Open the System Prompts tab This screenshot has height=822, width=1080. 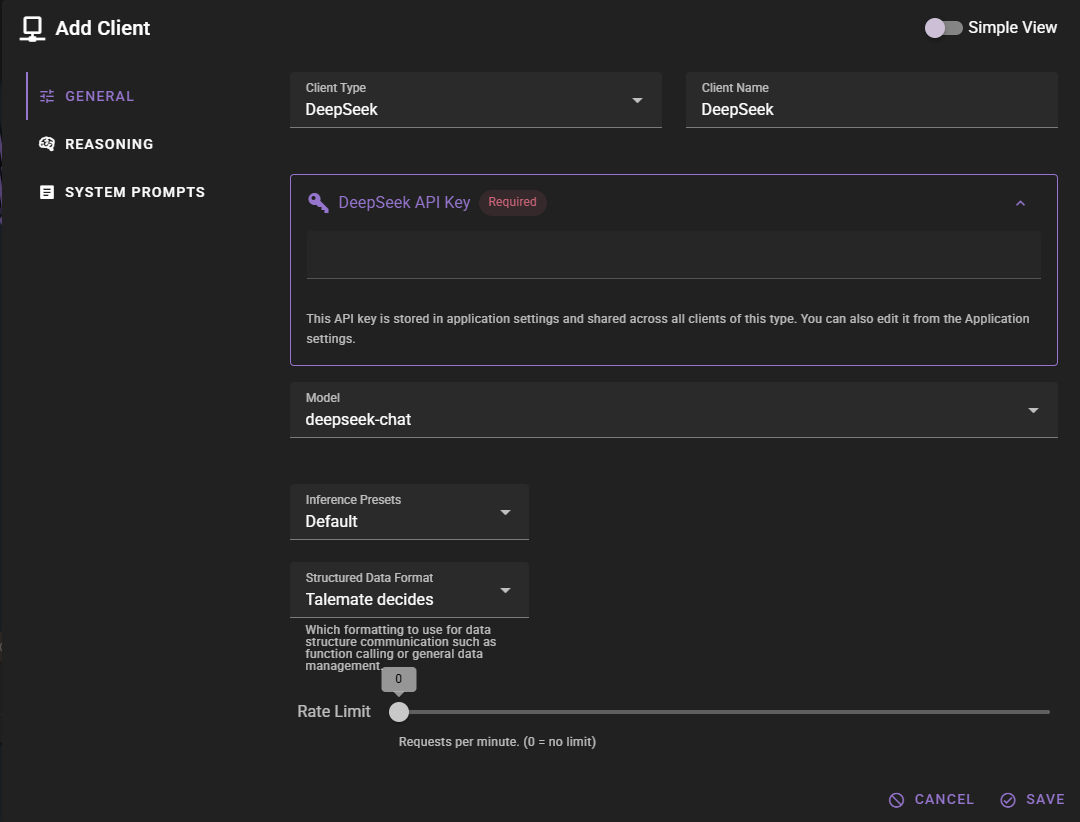tap(134, 192)
